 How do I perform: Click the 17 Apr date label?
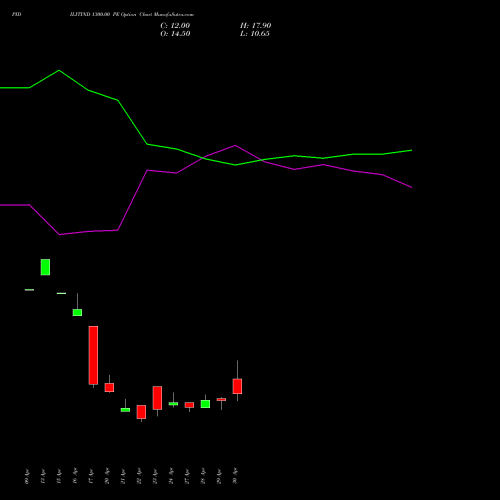coord(91,476)
